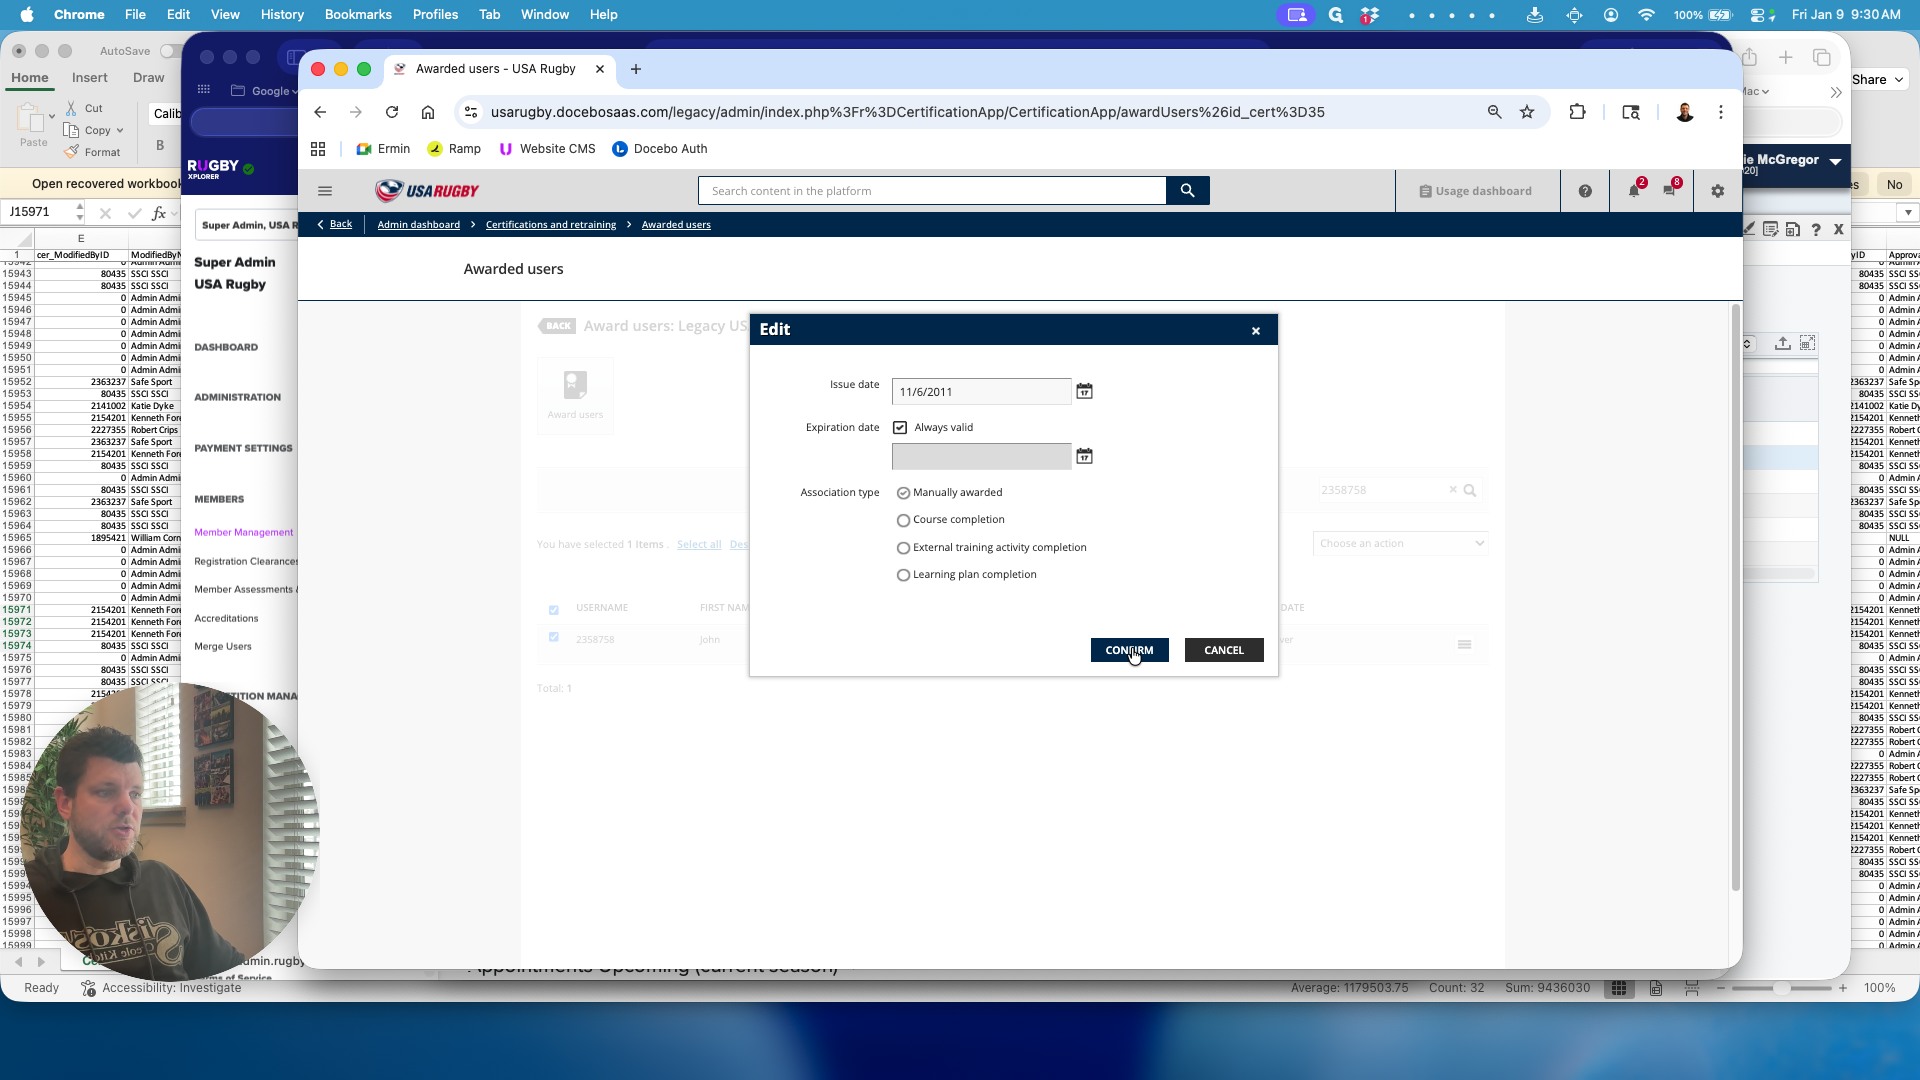Select Course completion association type
The image size is (1920, 1080).
[x=903, y=520]
